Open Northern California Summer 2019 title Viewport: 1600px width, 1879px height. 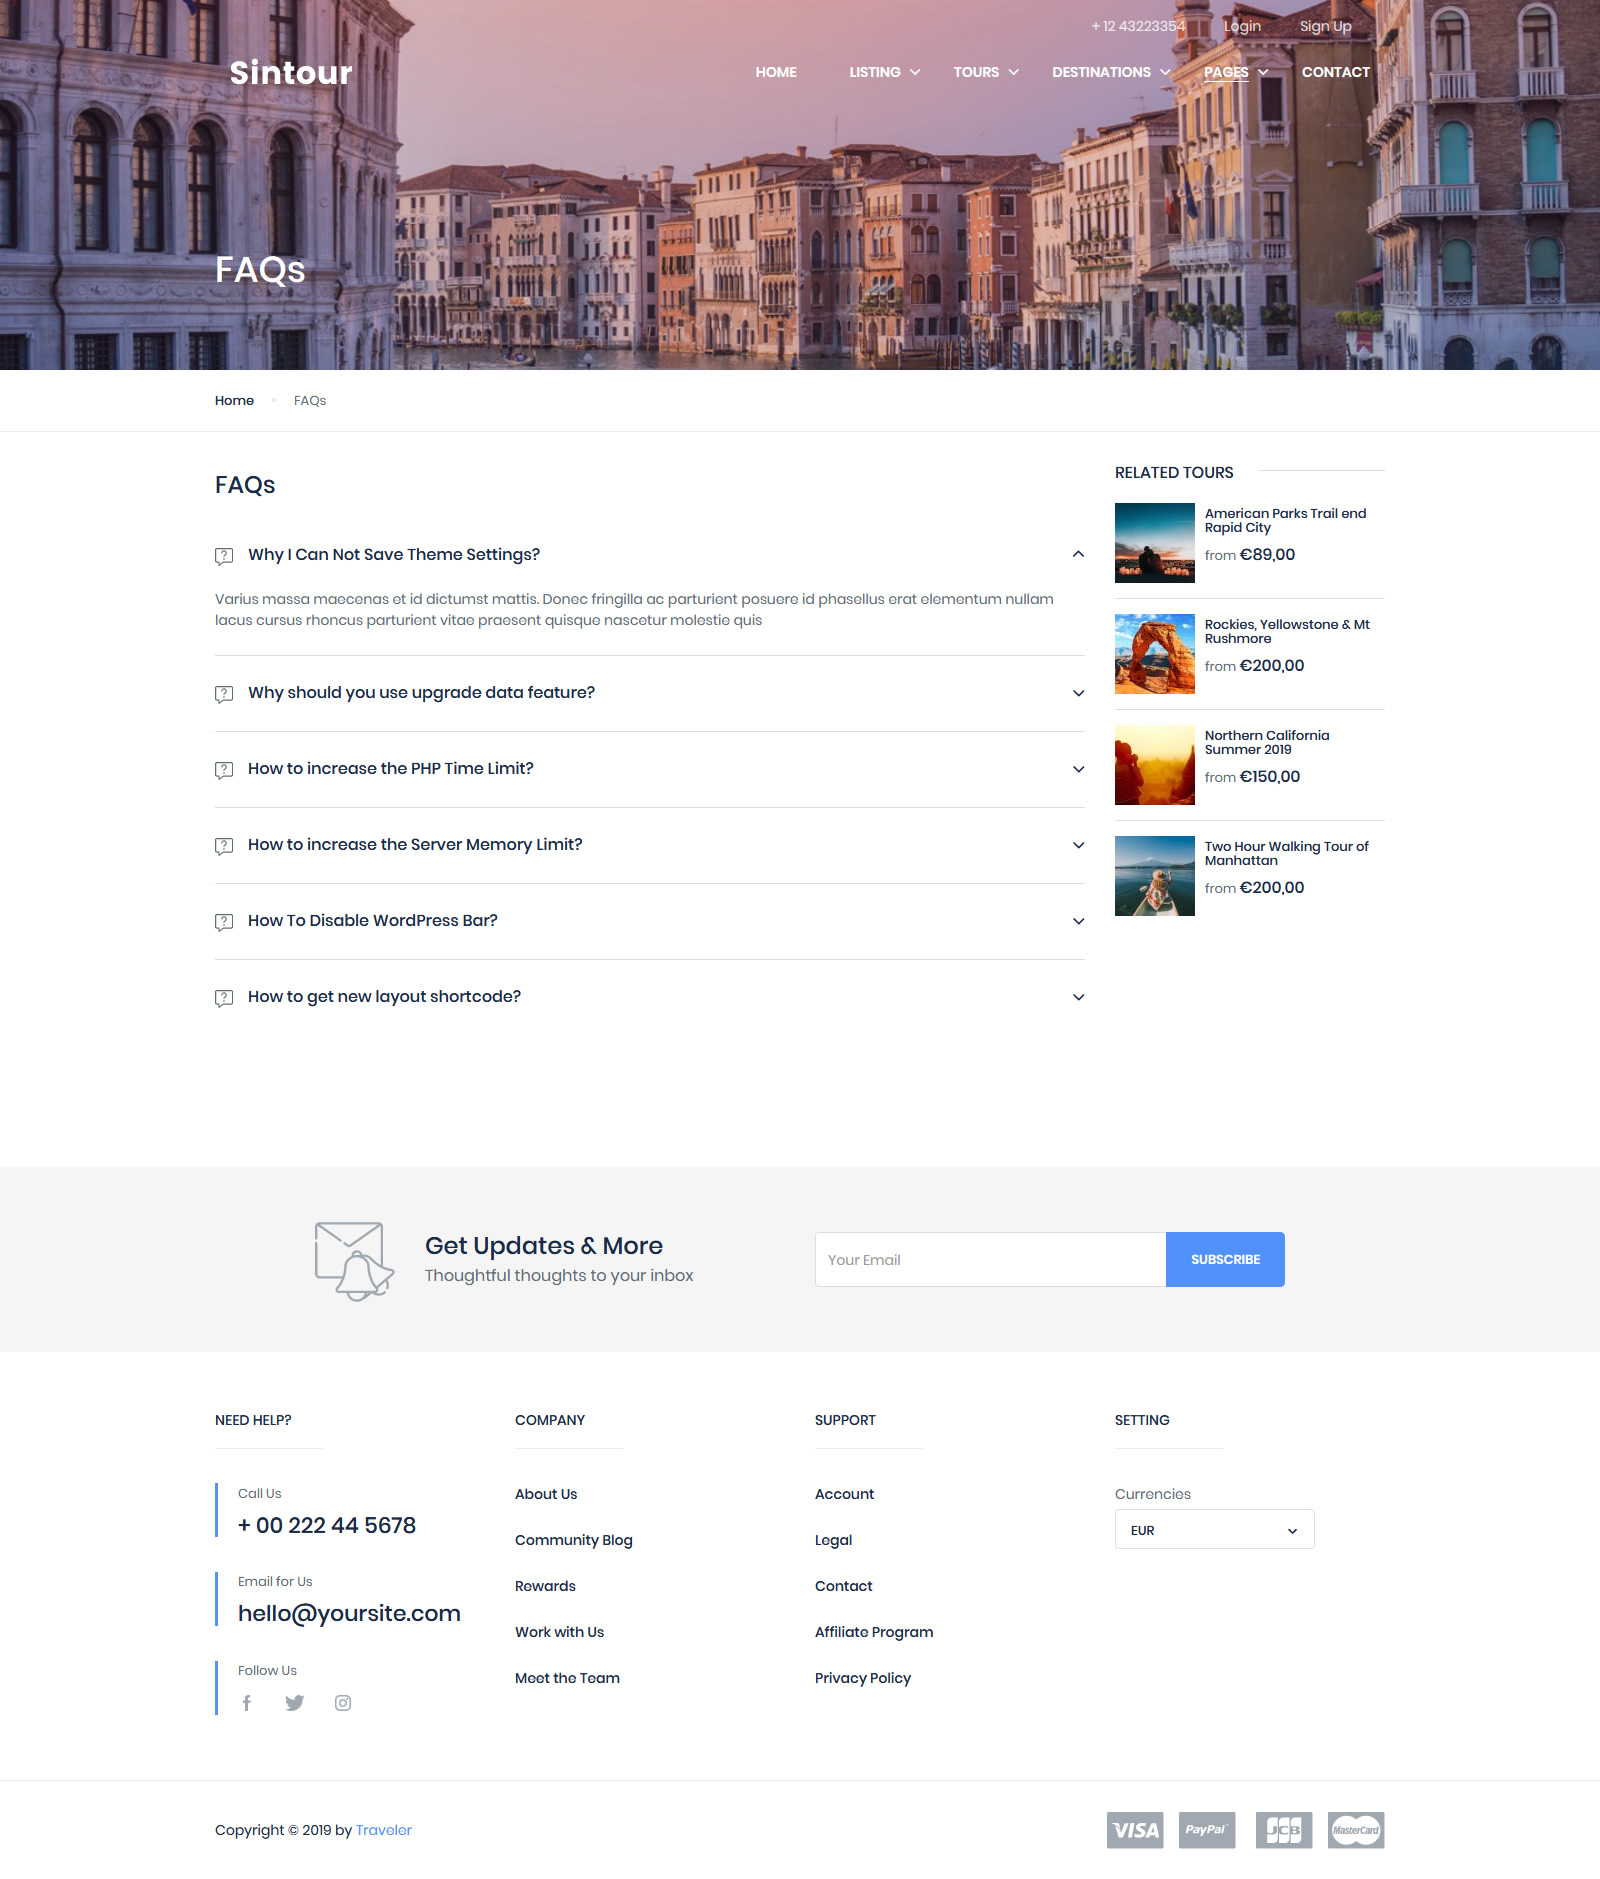[1267, 742]
